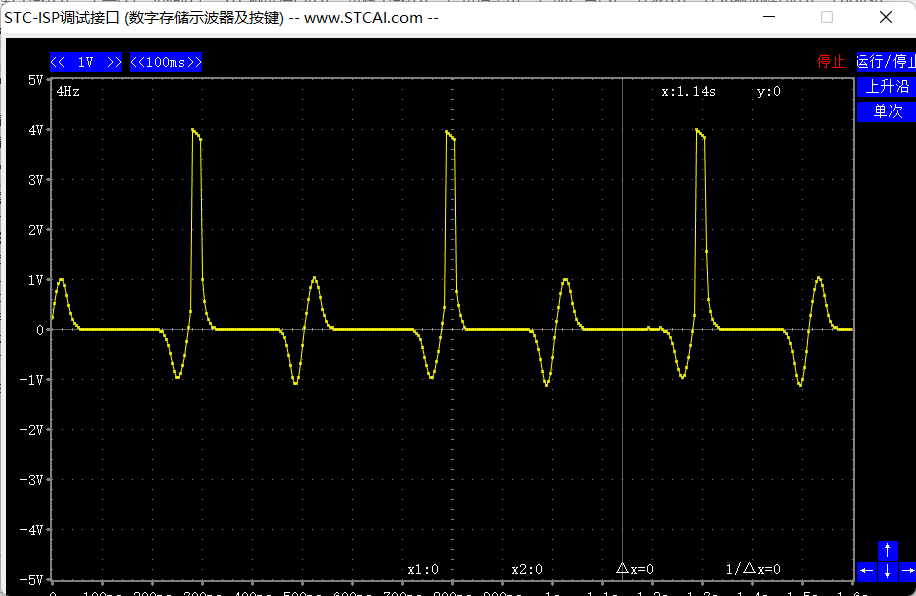916x596 pixels.
Task: Maximize the STC-ISP oscilloscope window
Action: tap(827, 17)
